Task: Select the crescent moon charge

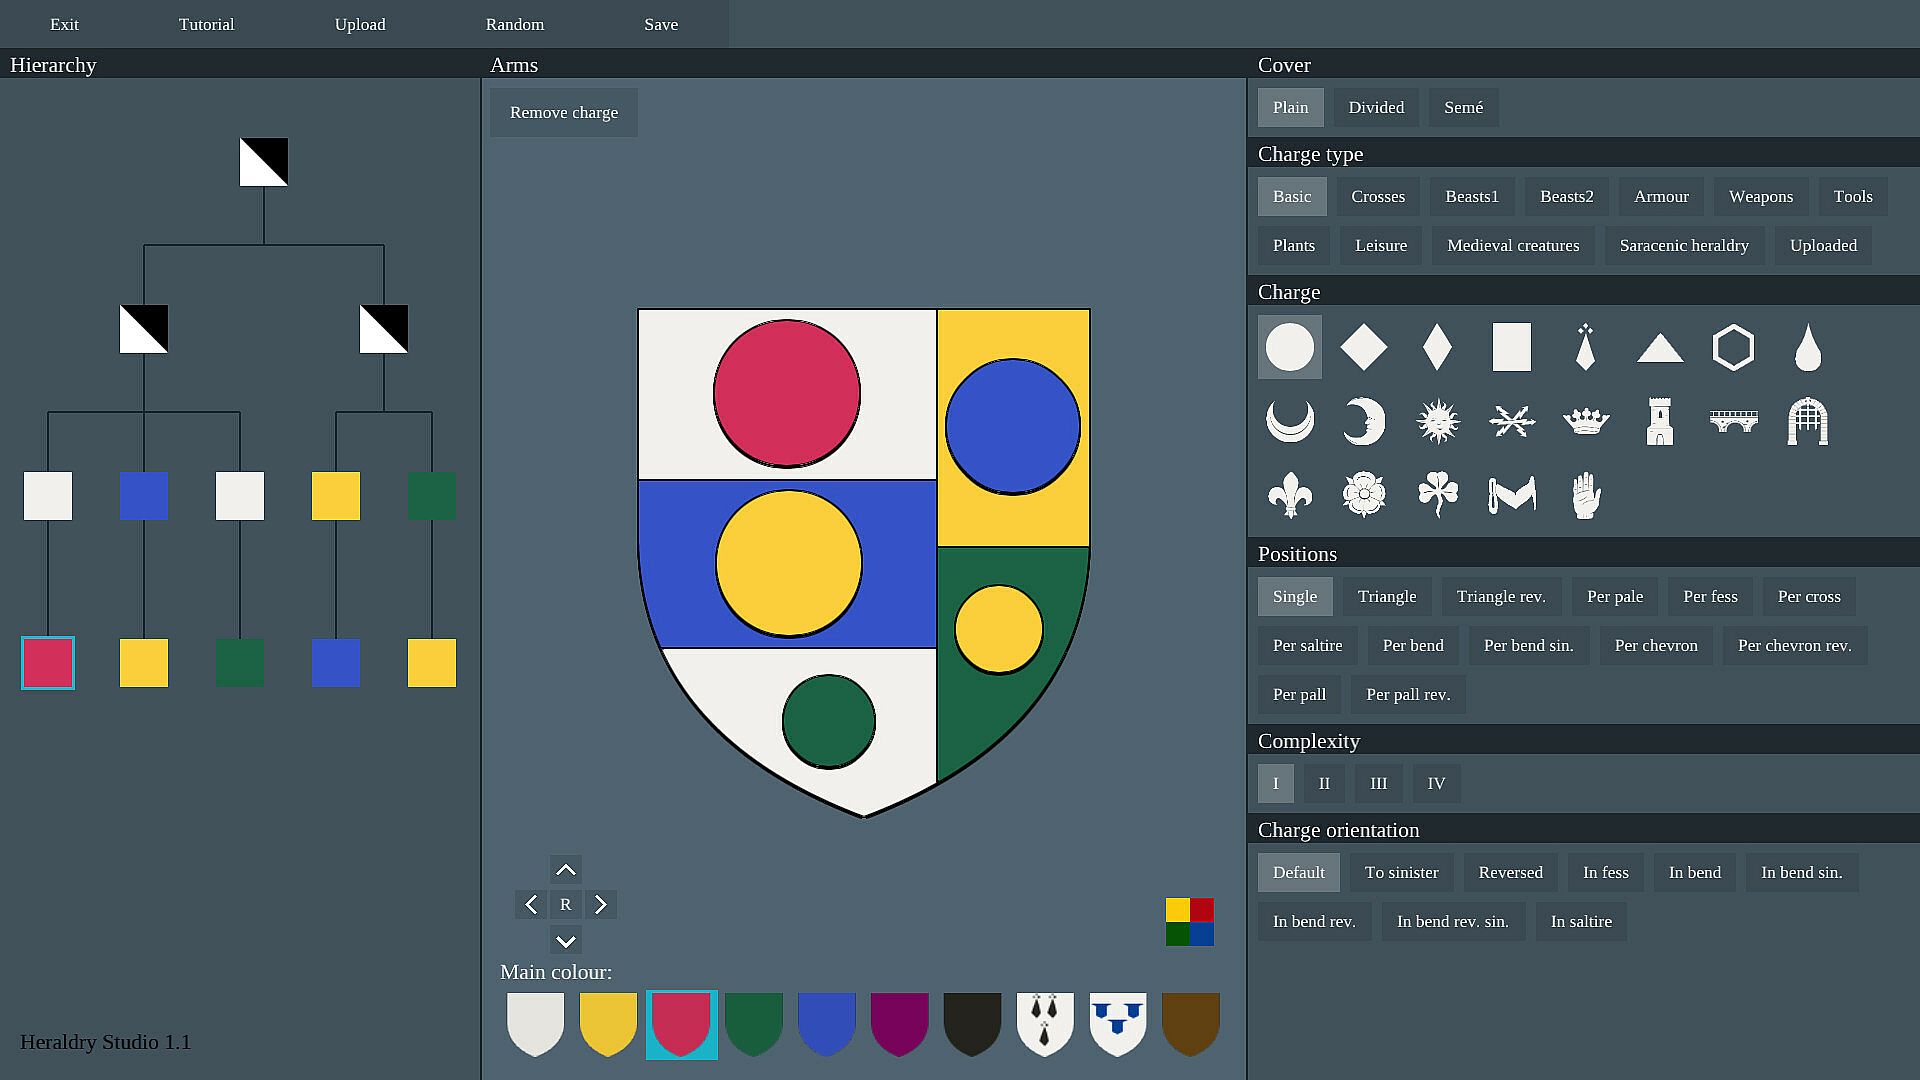Action: pyautogui.click(x=1289, y=421)
